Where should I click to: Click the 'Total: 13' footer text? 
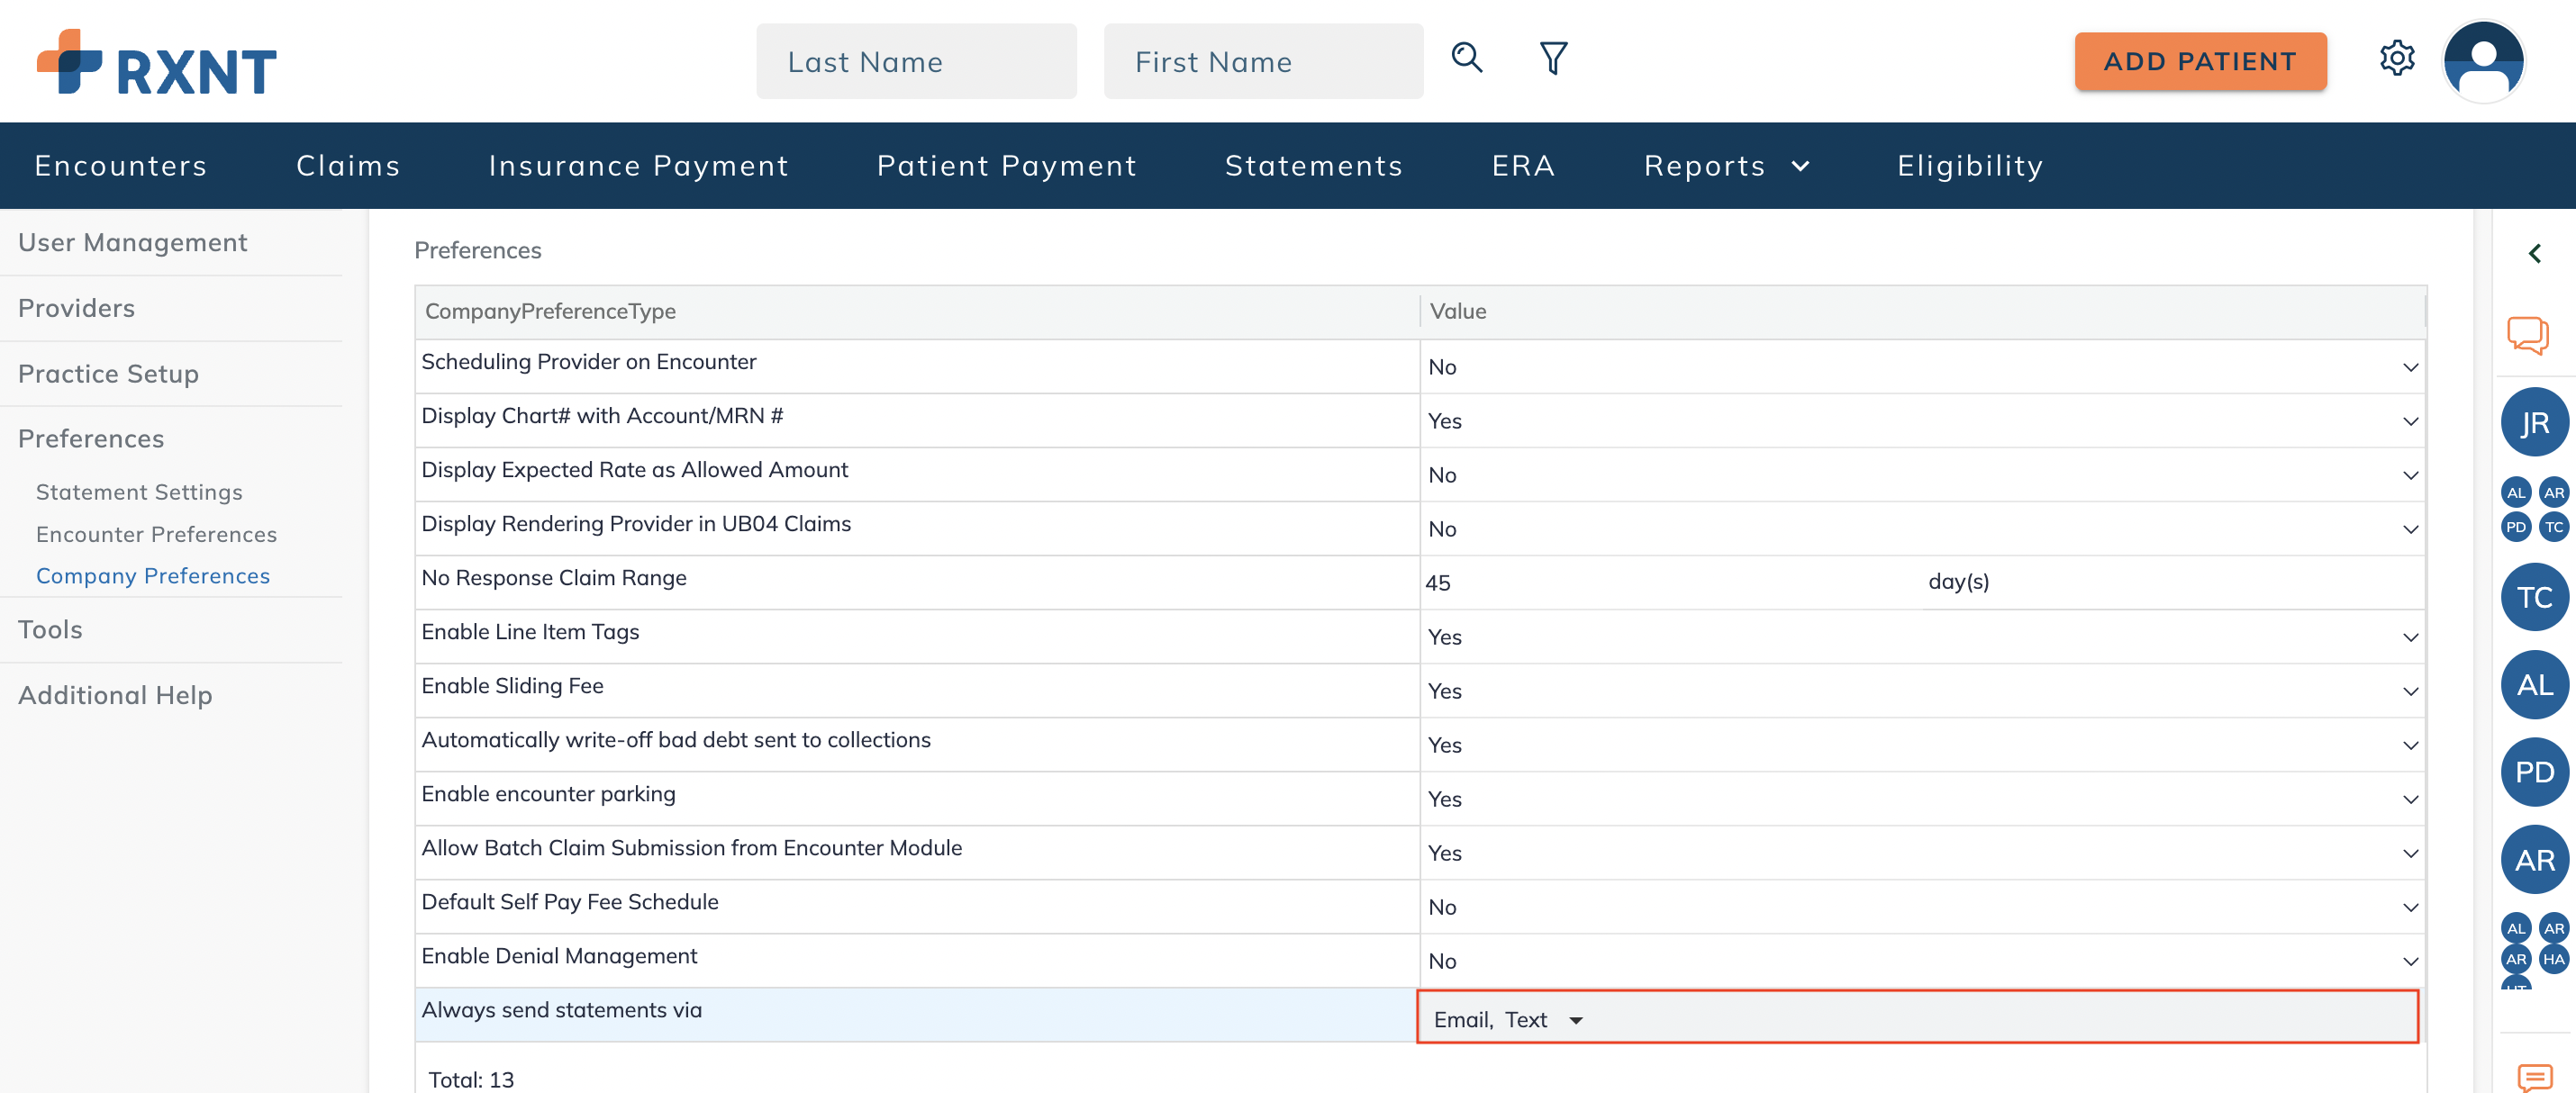[471, 1080]
